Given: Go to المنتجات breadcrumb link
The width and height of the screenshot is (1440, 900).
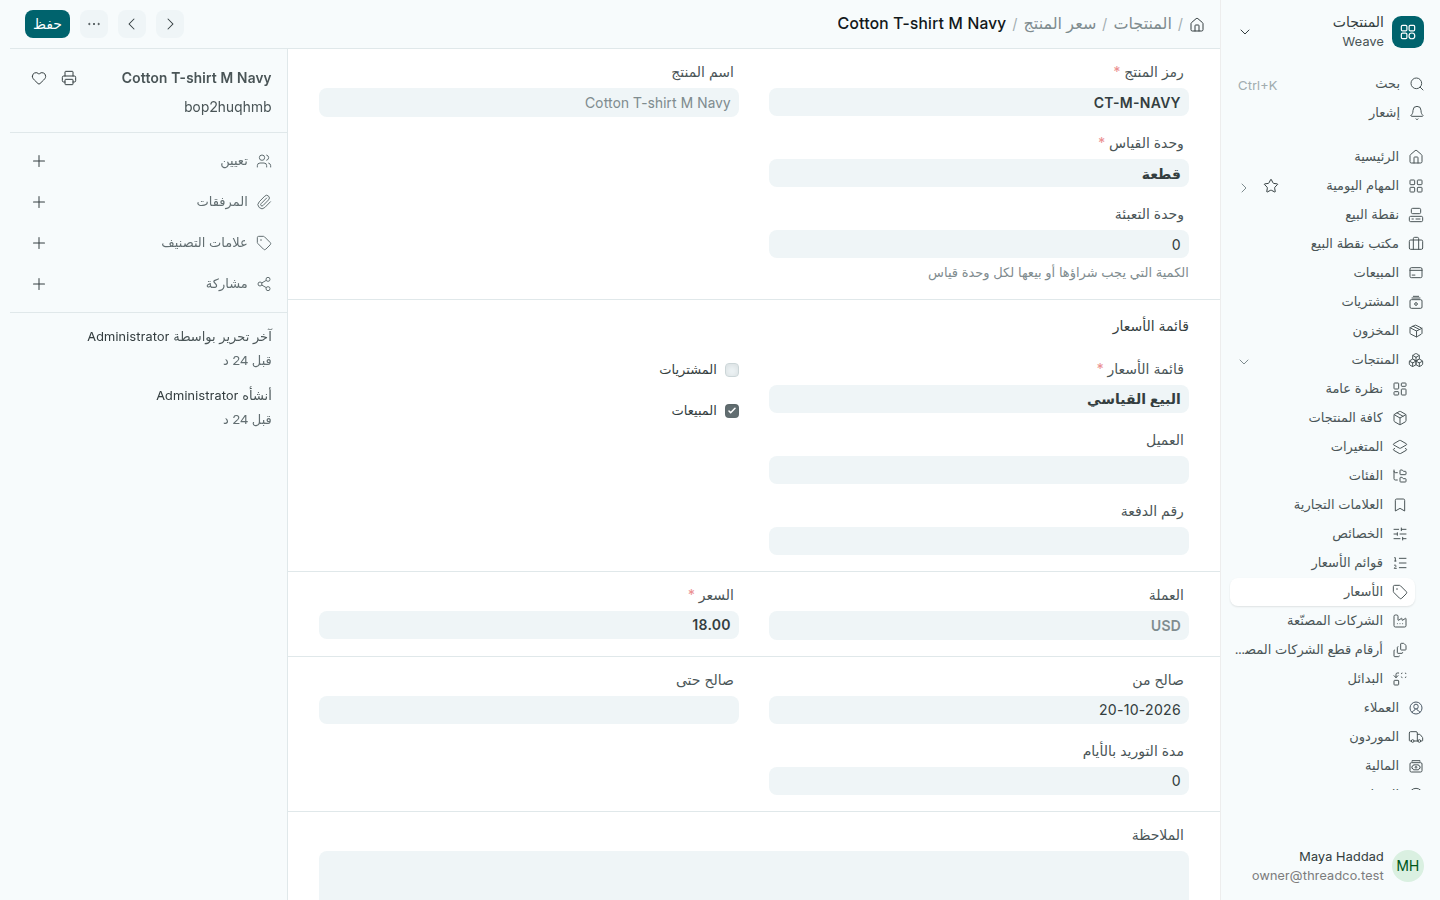Looking at the screenshot, I should coord(1143,24).
